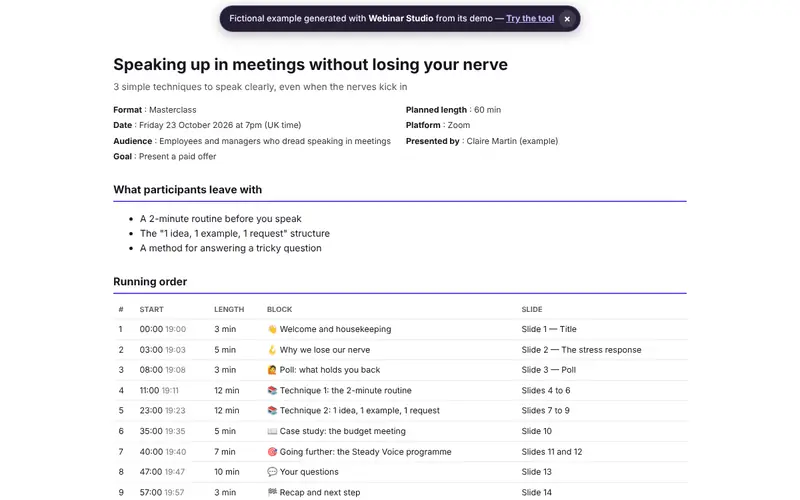Click the checkered flag emoji beside Recap
Screen dimensions: 800x500
coord(272,492)
